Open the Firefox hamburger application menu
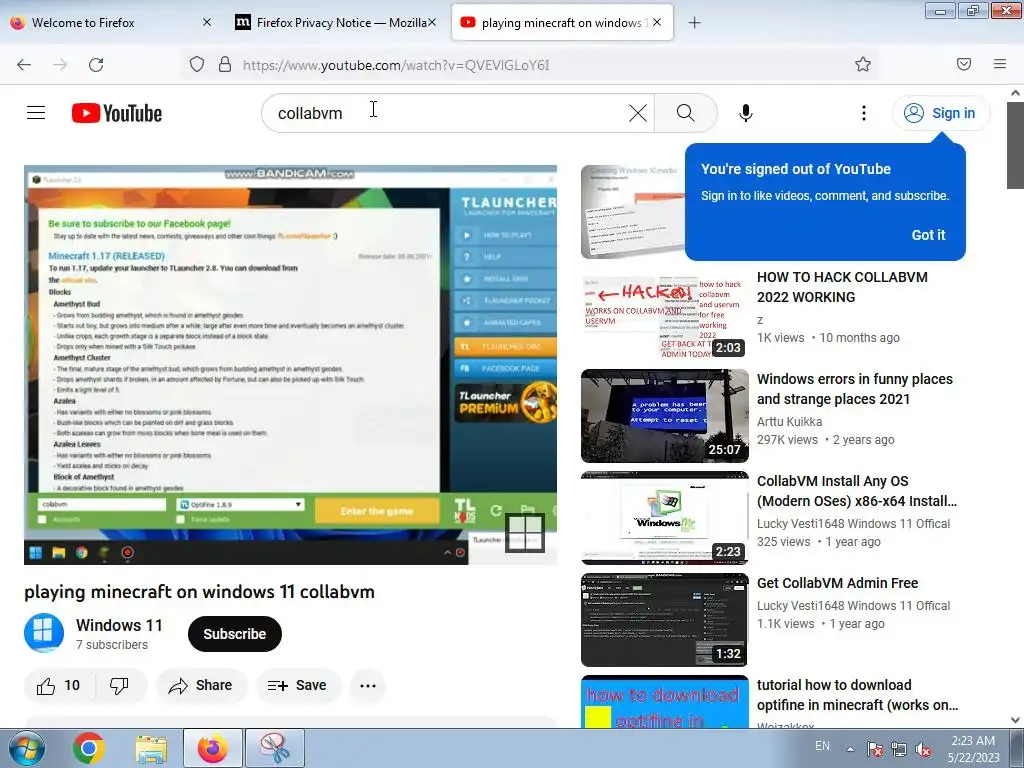Image resolution: width=1024 pixels, height=768 pixels. pos(1000,64)
